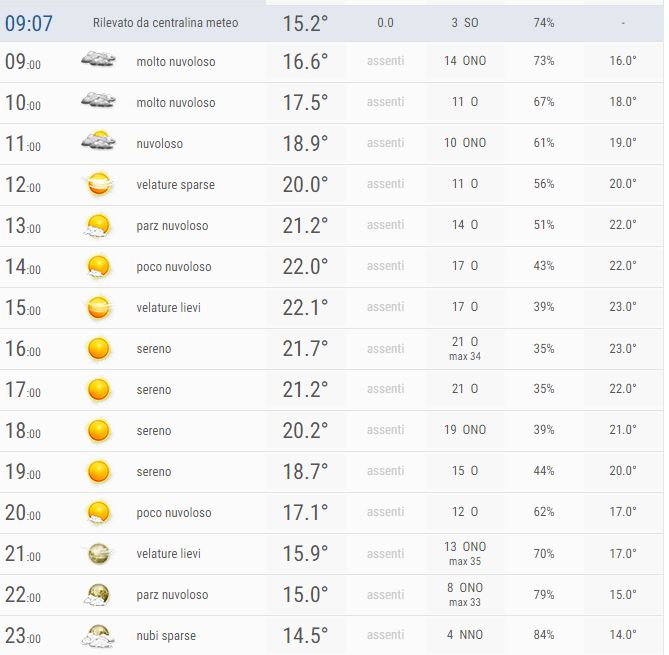Select the night clouds icon at 23:00
This screenshot has width=669, height=655.
click(98, 636)
